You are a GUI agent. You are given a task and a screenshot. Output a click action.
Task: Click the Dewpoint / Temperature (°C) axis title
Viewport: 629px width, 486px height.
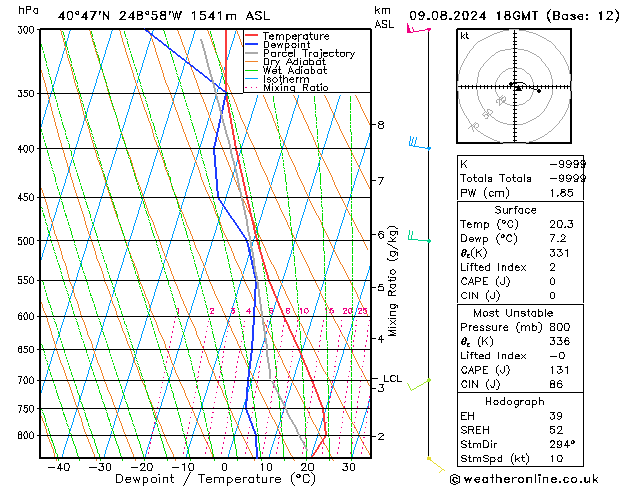[215, 479]
